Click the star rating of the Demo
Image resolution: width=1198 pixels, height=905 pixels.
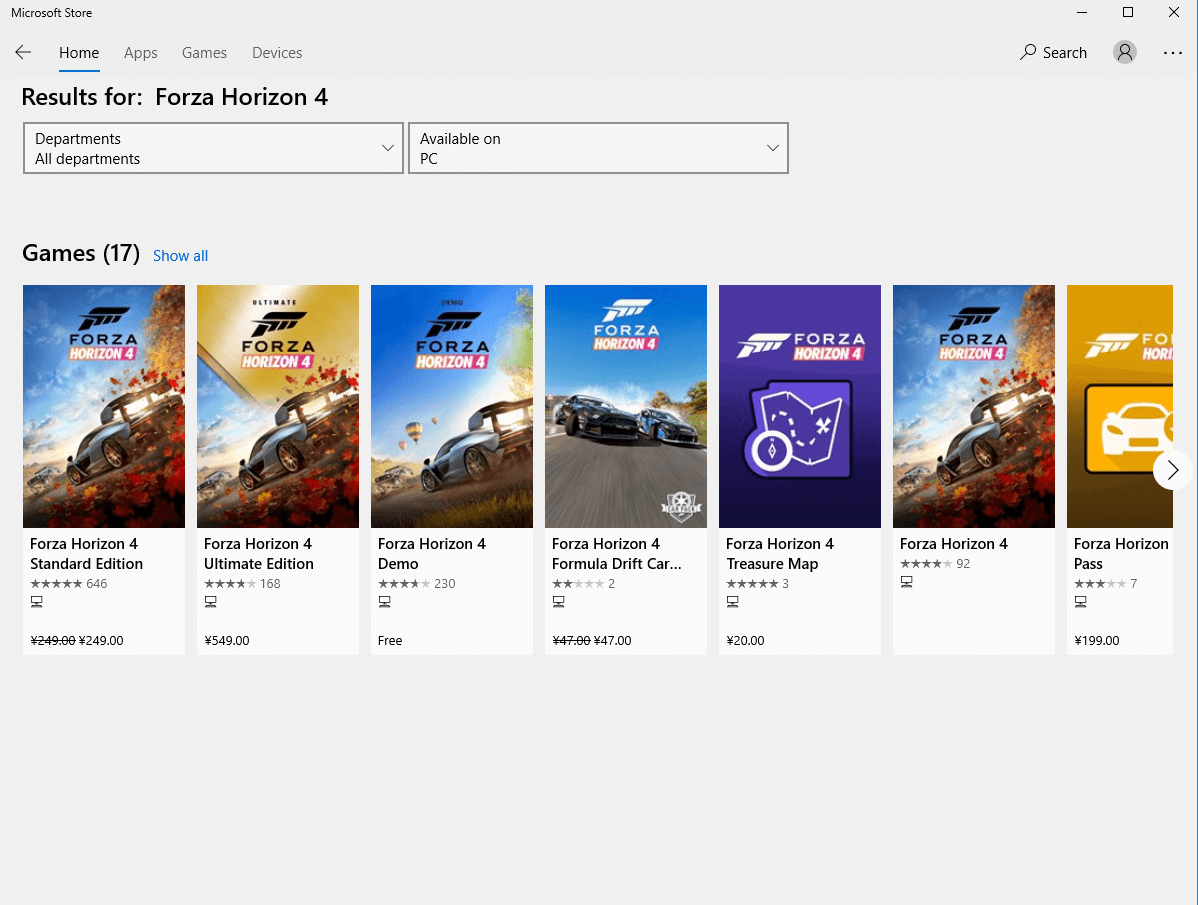(x=404, y=583)
